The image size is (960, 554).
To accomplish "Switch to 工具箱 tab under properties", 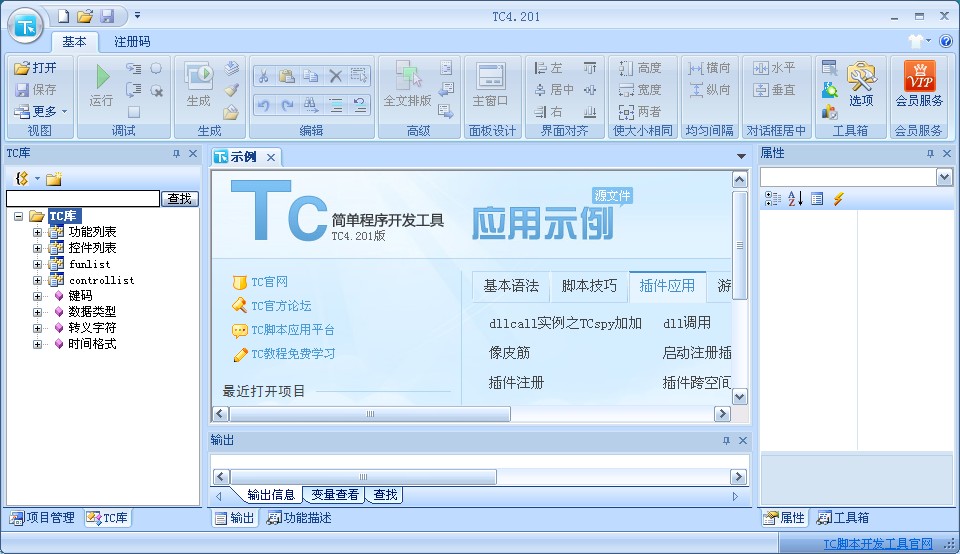I will tap(843, 518).
